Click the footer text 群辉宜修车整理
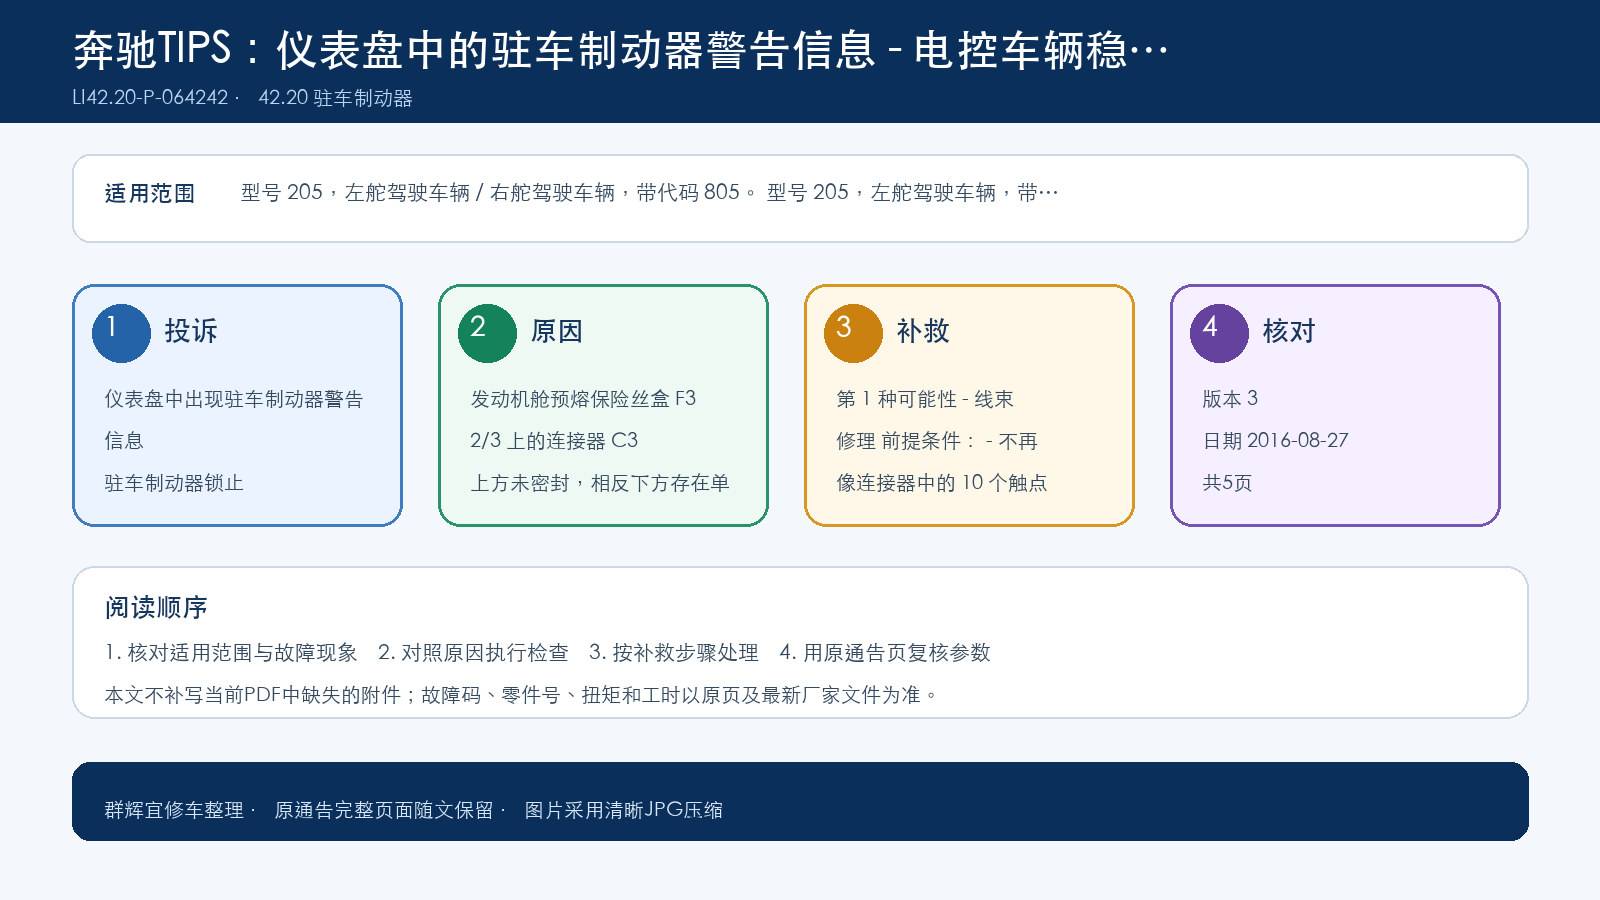The image size is (1600, 900). [x=174, y=810]
